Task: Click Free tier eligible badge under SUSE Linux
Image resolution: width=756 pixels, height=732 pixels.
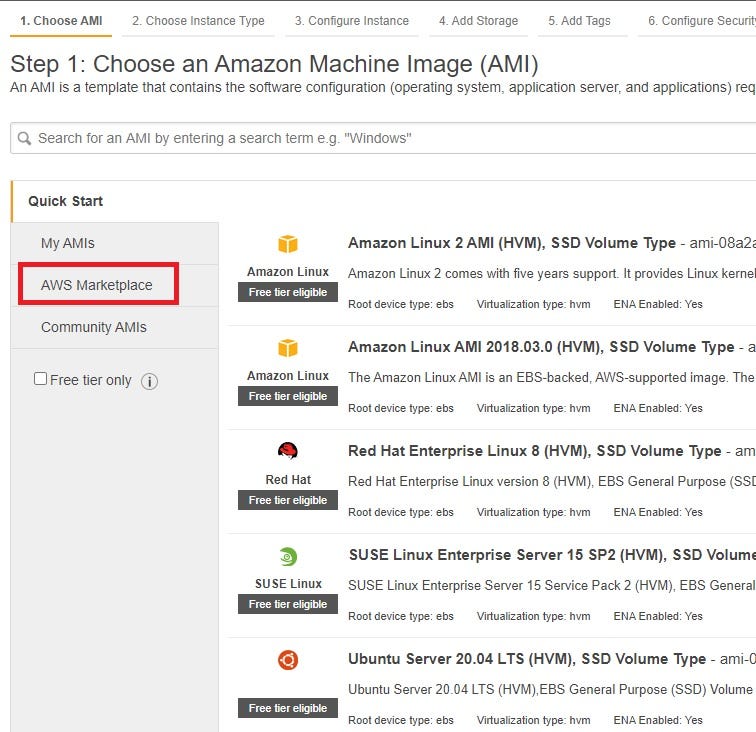Action: click(288, 604)
